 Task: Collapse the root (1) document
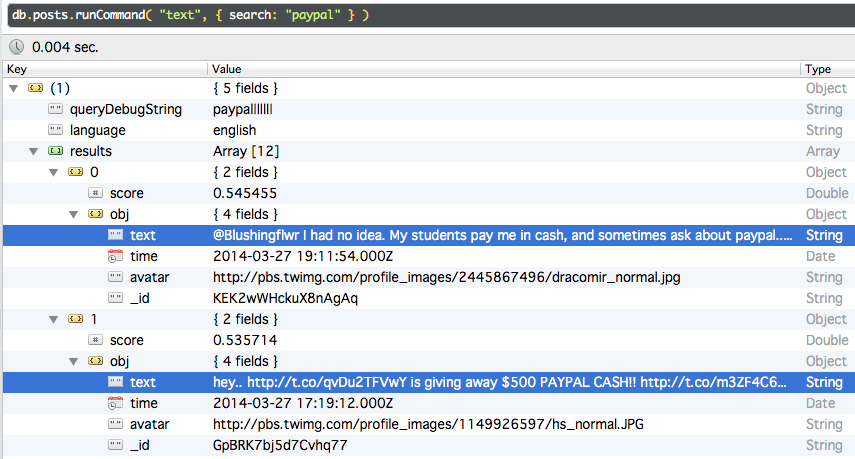(14, 88)
